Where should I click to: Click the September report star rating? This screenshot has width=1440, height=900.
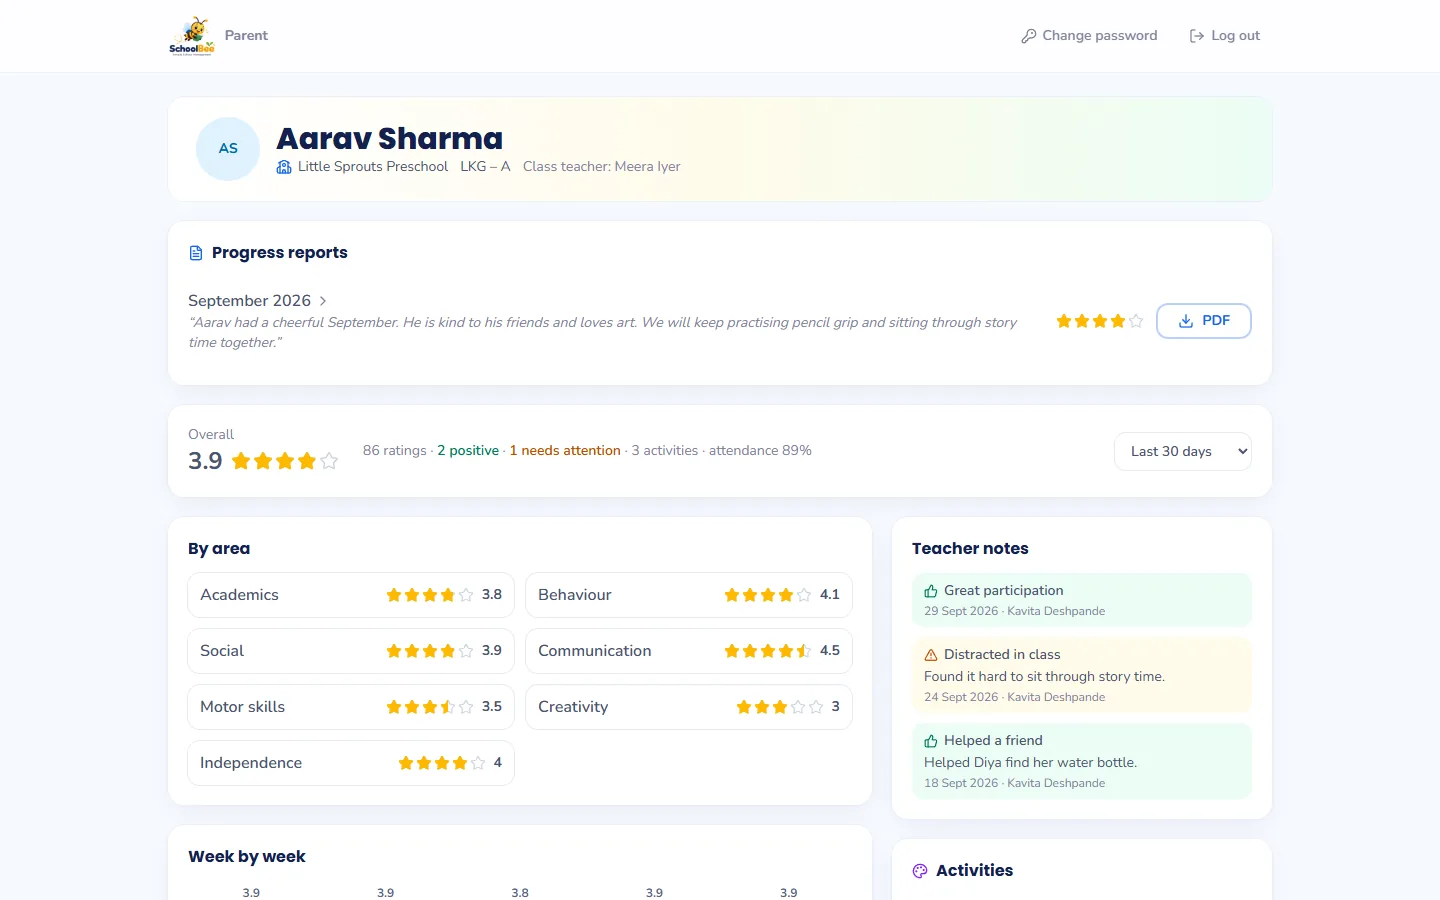click(1099, 321)
